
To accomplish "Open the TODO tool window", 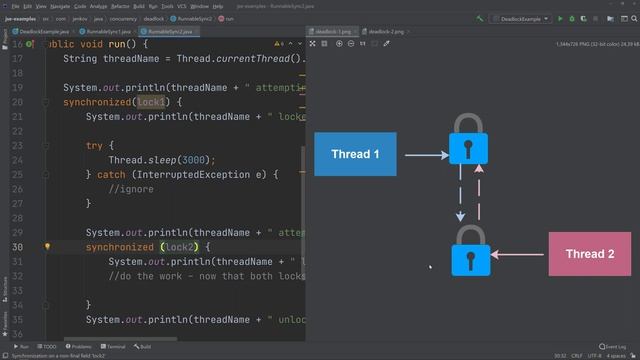I will tap(47, 347).
